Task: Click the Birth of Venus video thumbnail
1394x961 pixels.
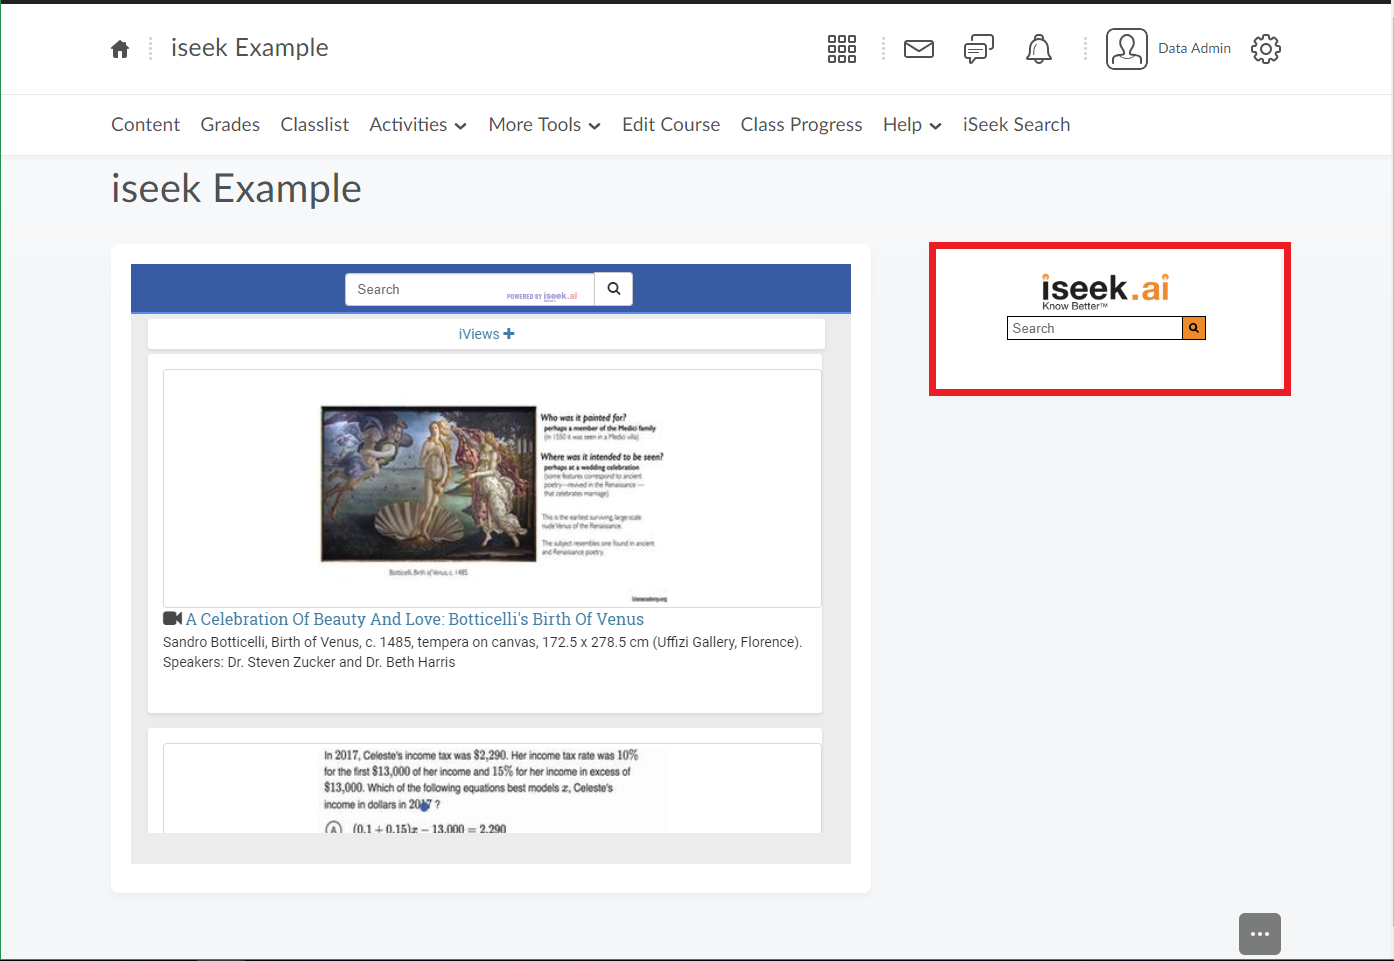Action: coord(492,488)
